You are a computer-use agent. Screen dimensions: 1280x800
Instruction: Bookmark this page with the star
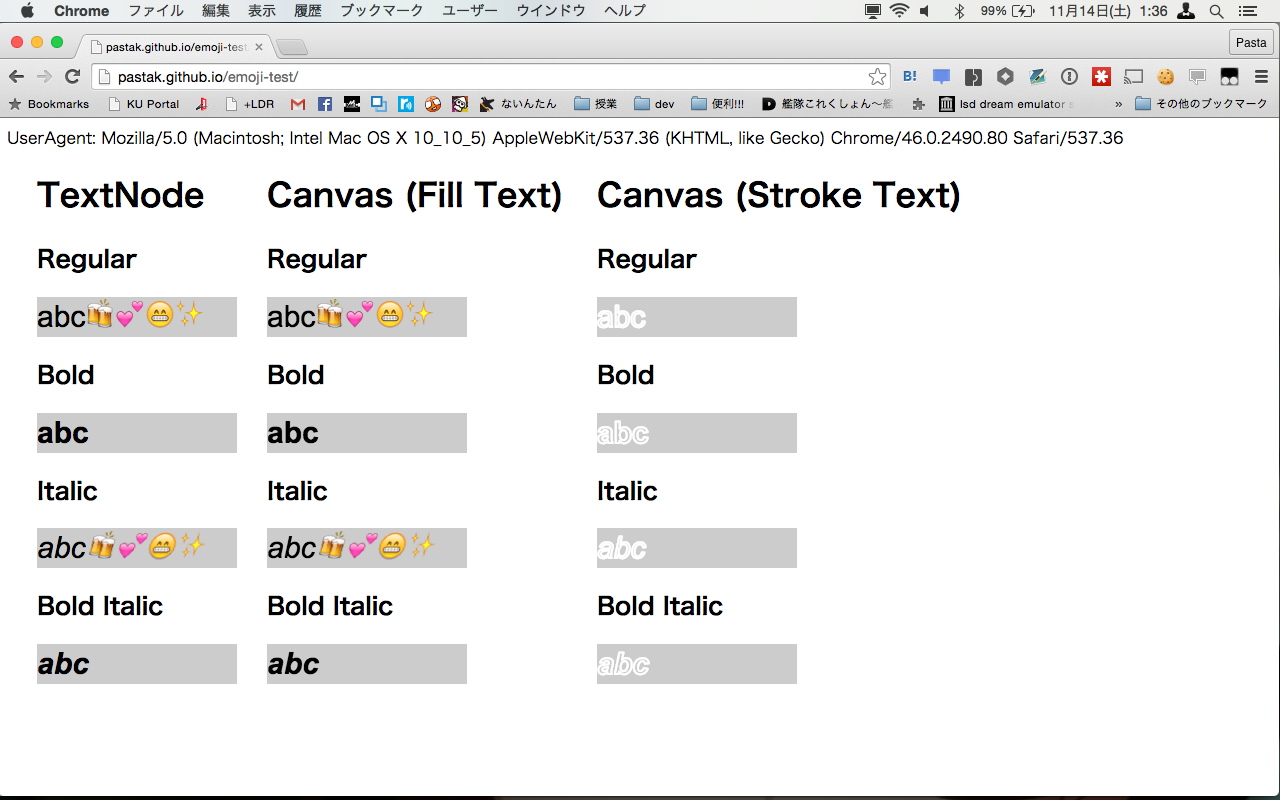tap(877, 76)
